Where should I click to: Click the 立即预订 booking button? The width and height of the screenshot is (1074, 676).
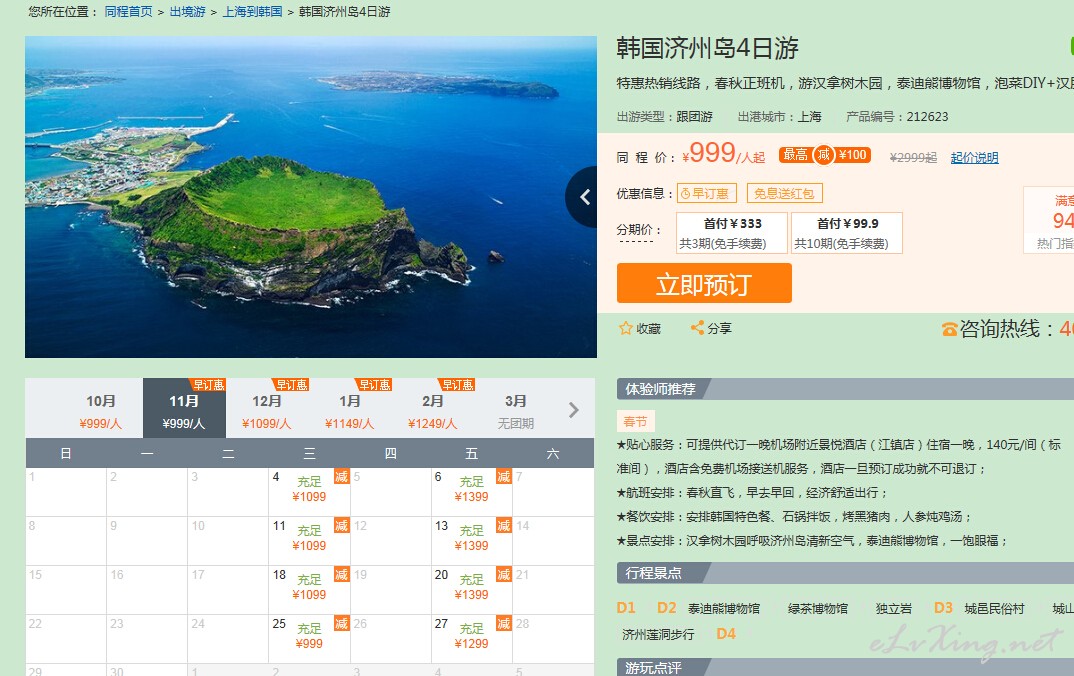point(704,283)
